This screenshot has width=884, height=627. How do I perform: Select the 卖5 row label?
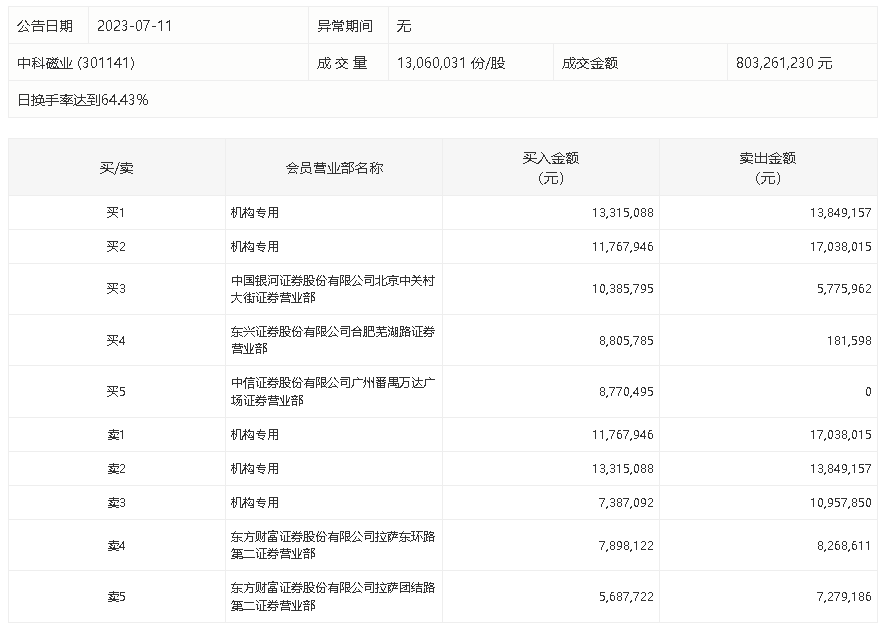tap(116, 597)
